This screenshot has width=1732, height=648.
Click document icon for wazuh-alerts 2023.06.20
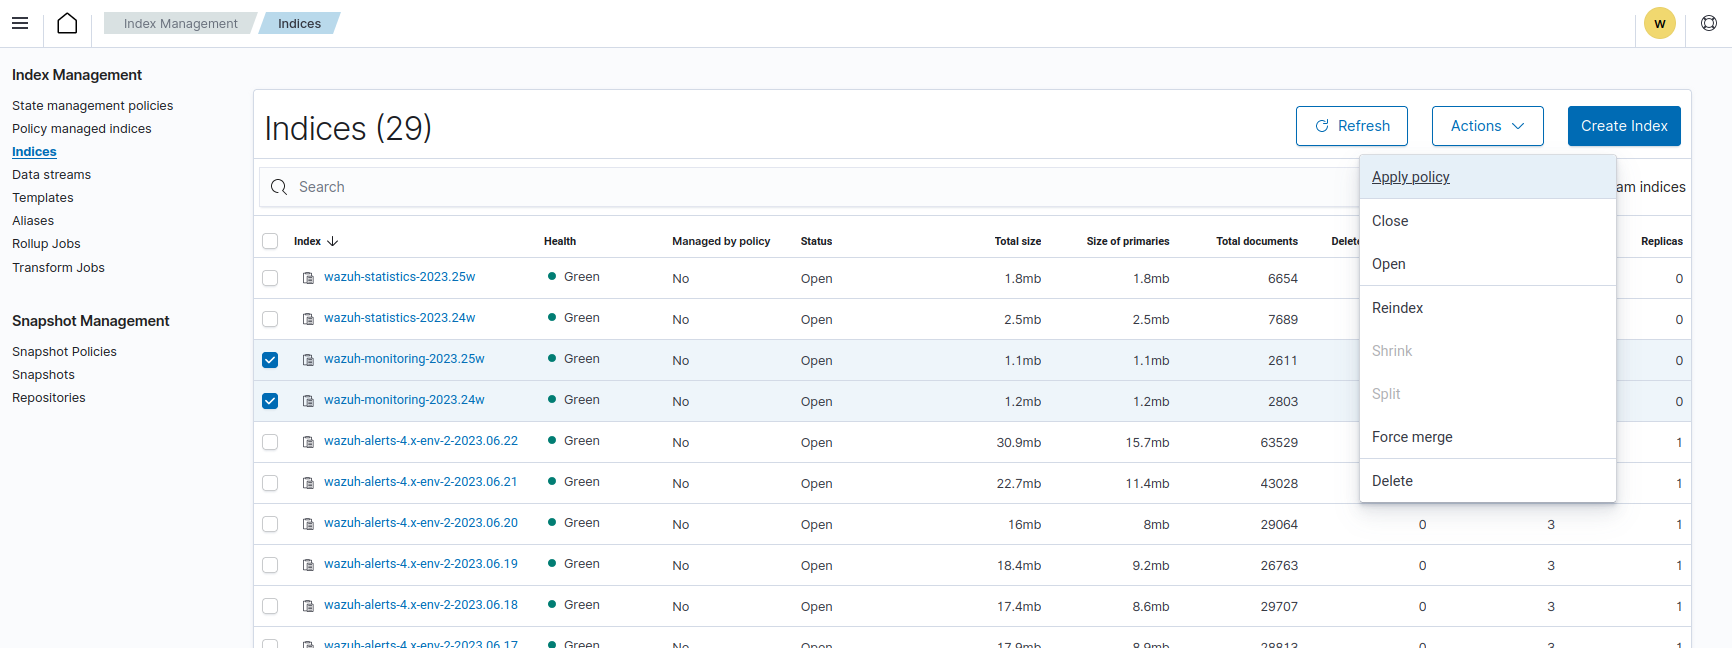(309, 524)
